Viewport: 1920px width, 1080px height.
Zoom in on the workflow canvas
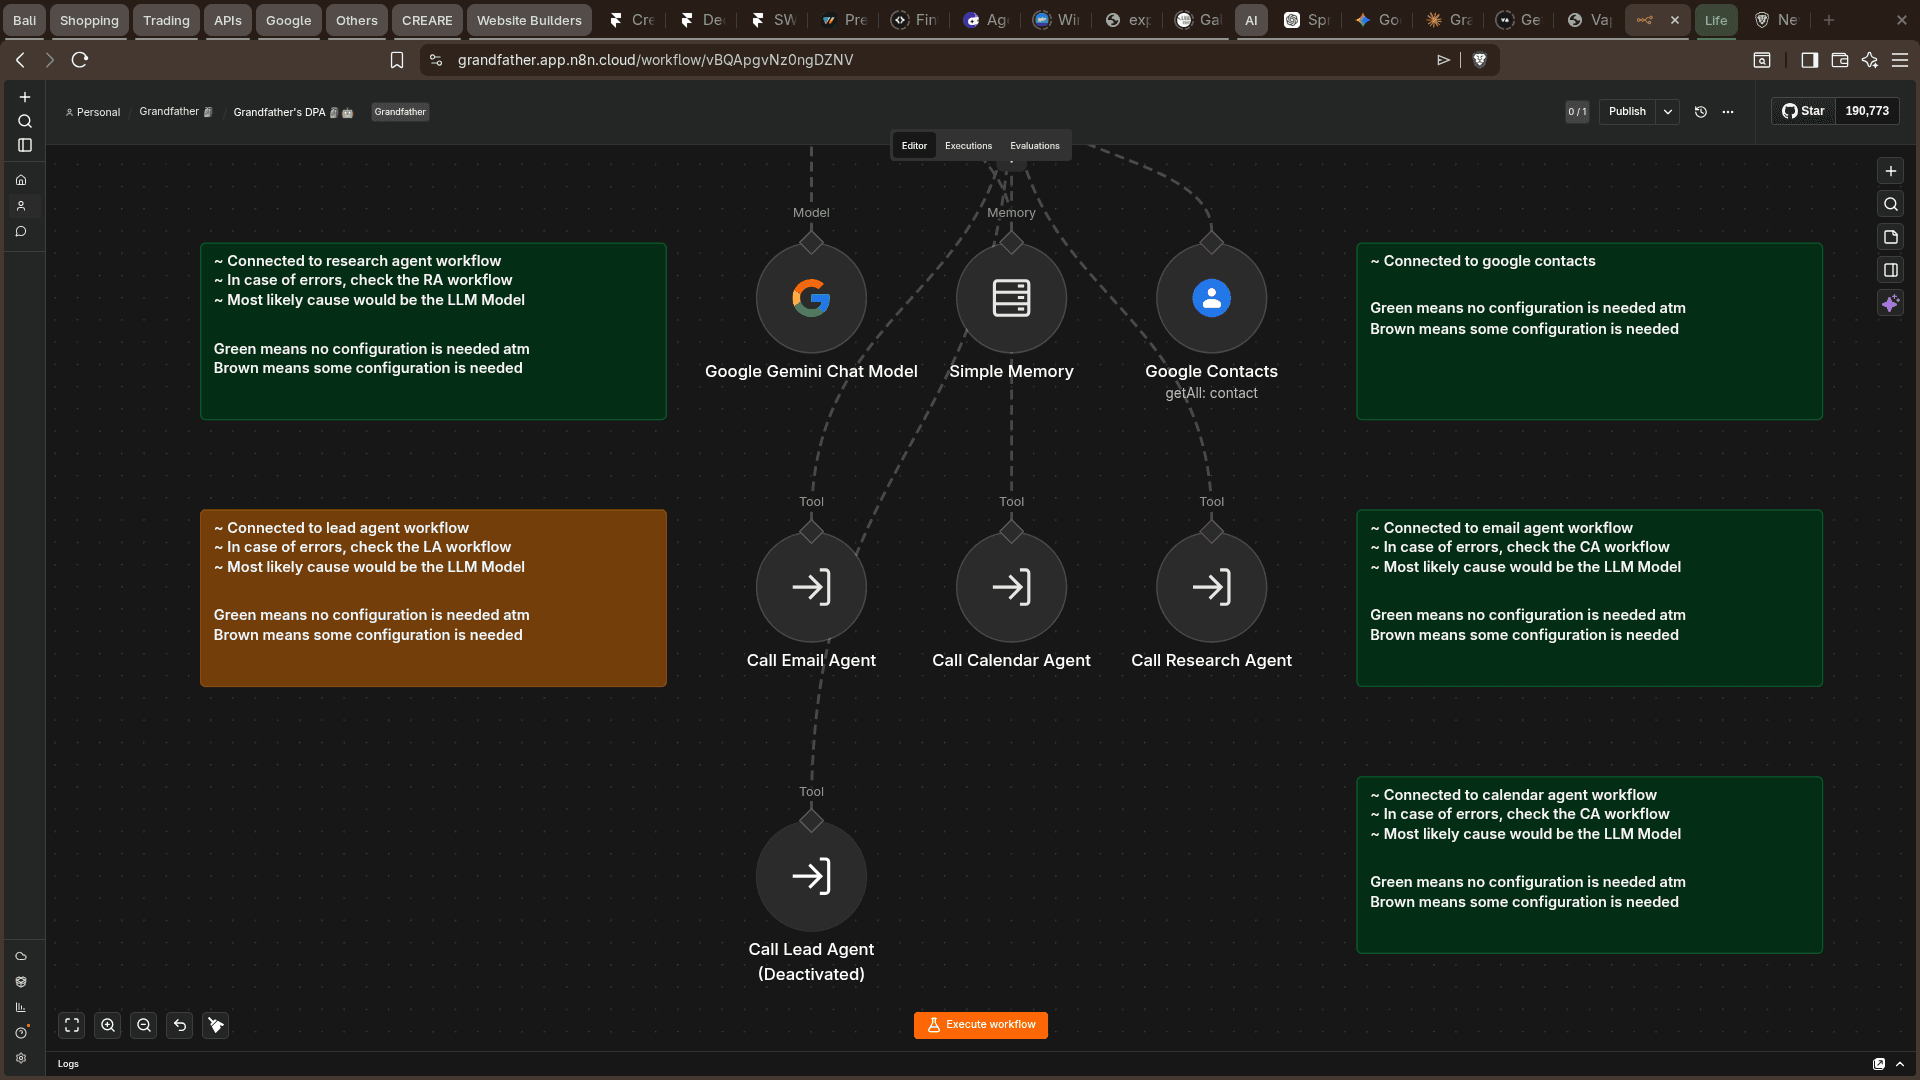tap(108, 1025)
